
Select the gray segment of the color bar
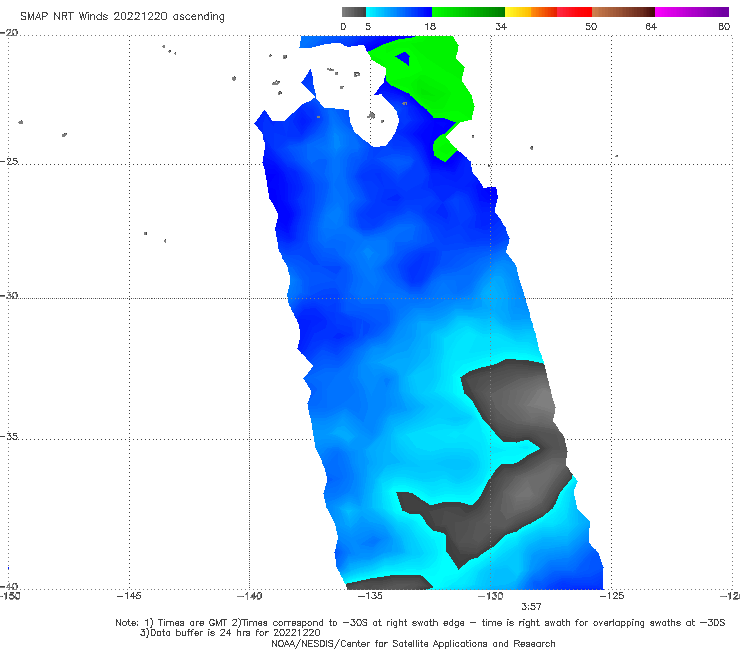pos(354,12)
